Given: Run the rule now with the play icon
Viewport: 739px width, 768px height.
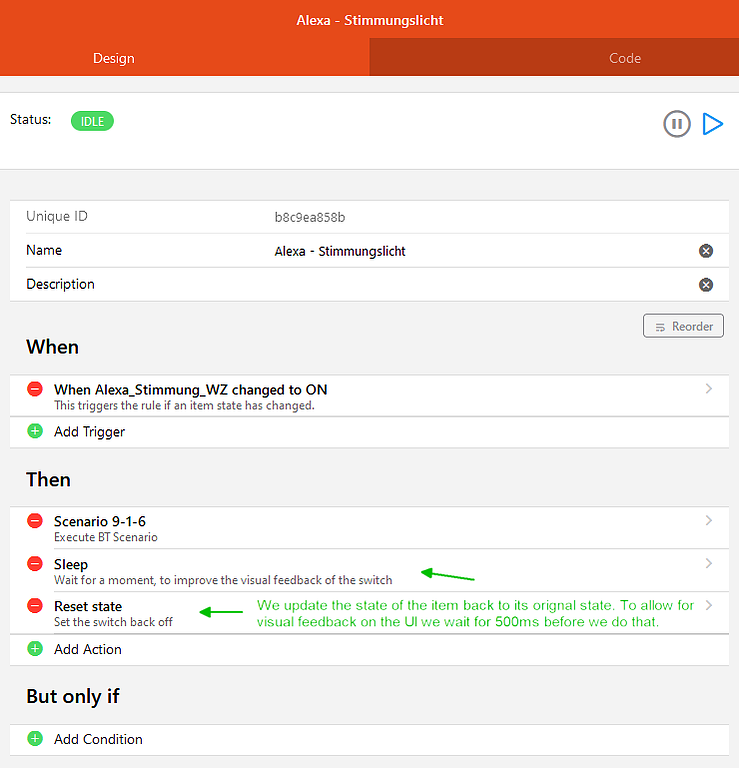Looking at the screenshot, I should coord(713,123).
